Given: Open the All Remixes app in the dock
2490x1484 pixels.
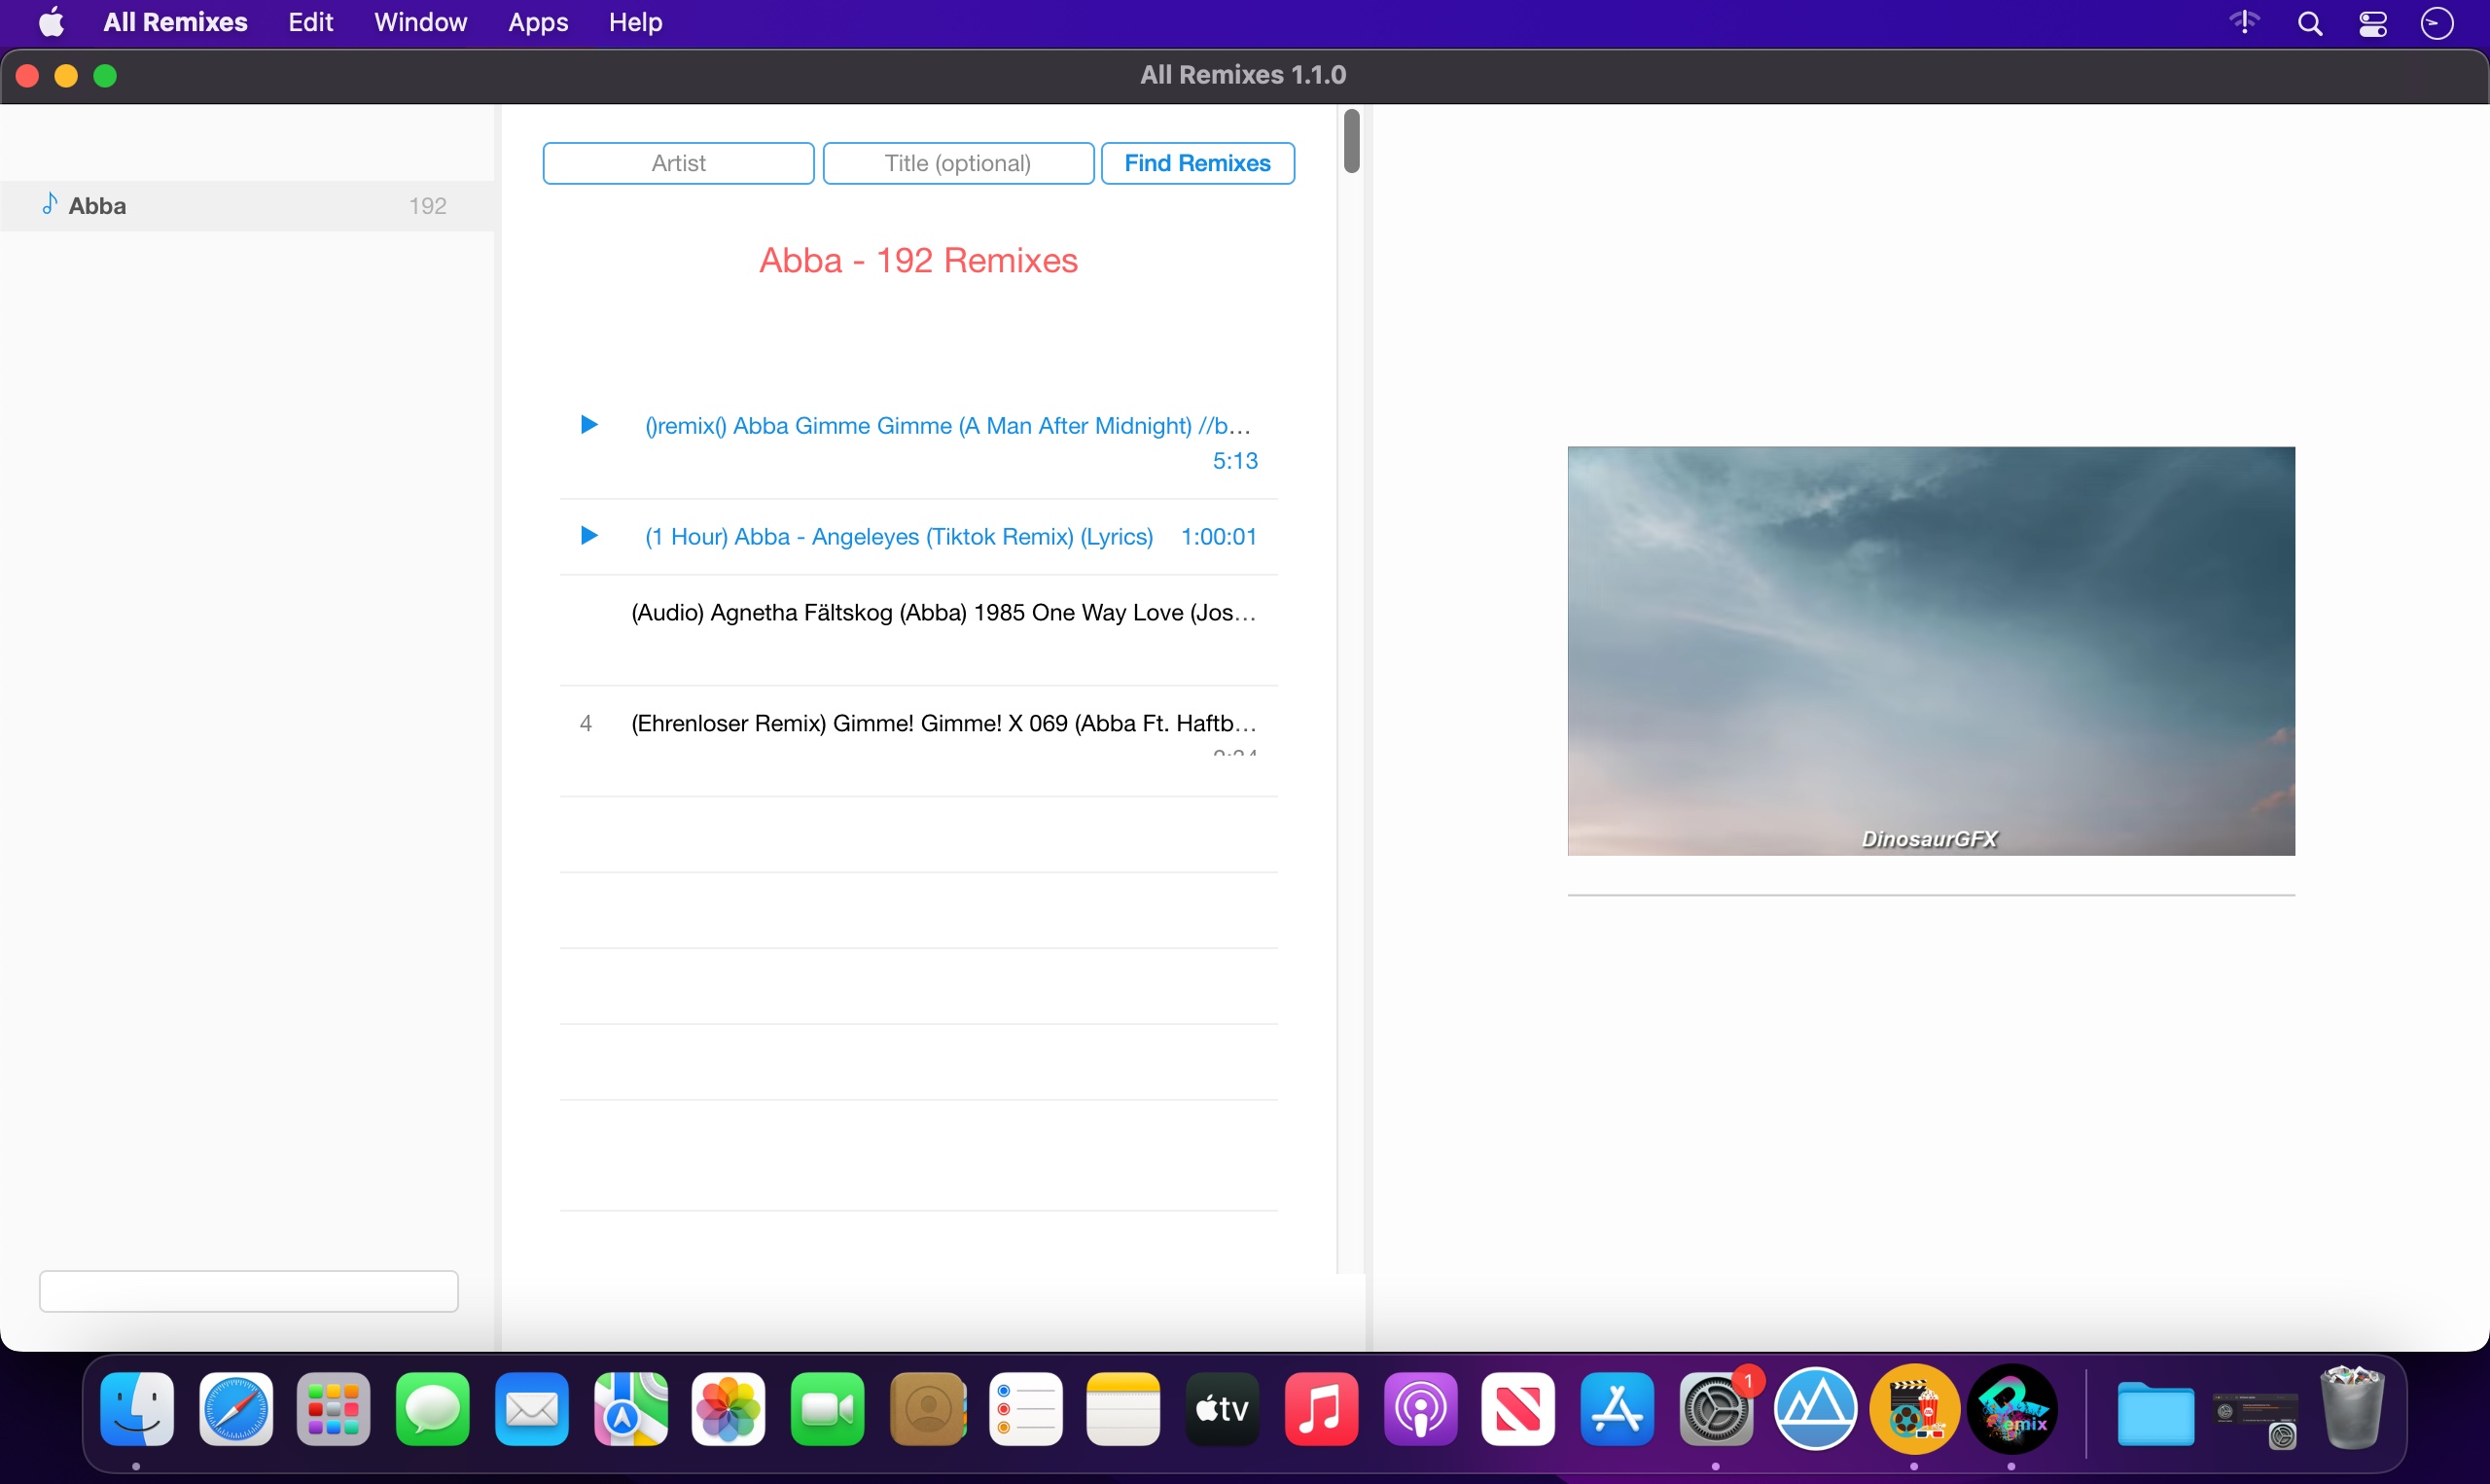Looking at the screenshot, I should (x=2012, y=1410).
